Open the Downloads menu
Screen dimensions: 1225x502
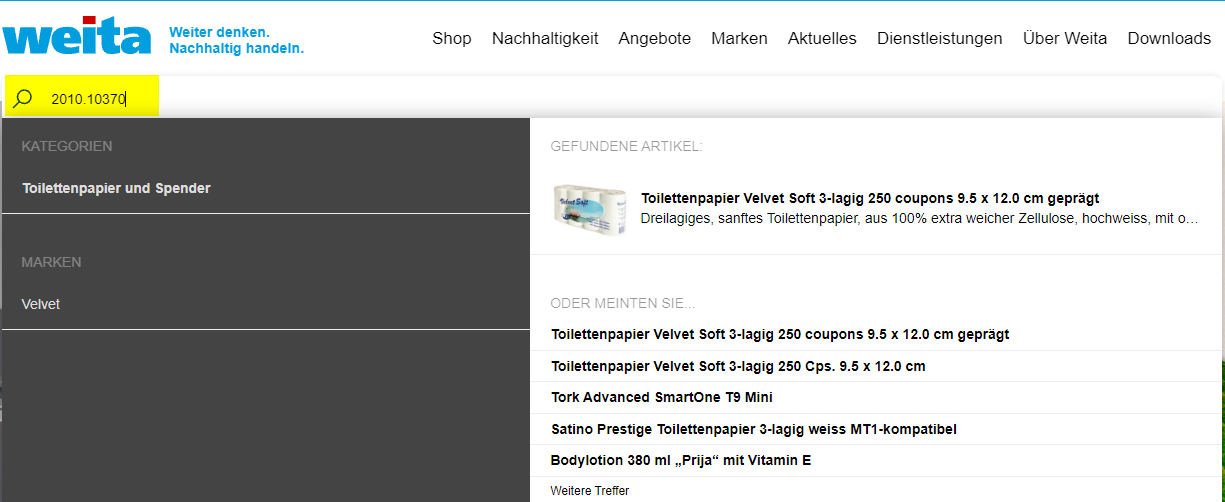point(1169,38)
